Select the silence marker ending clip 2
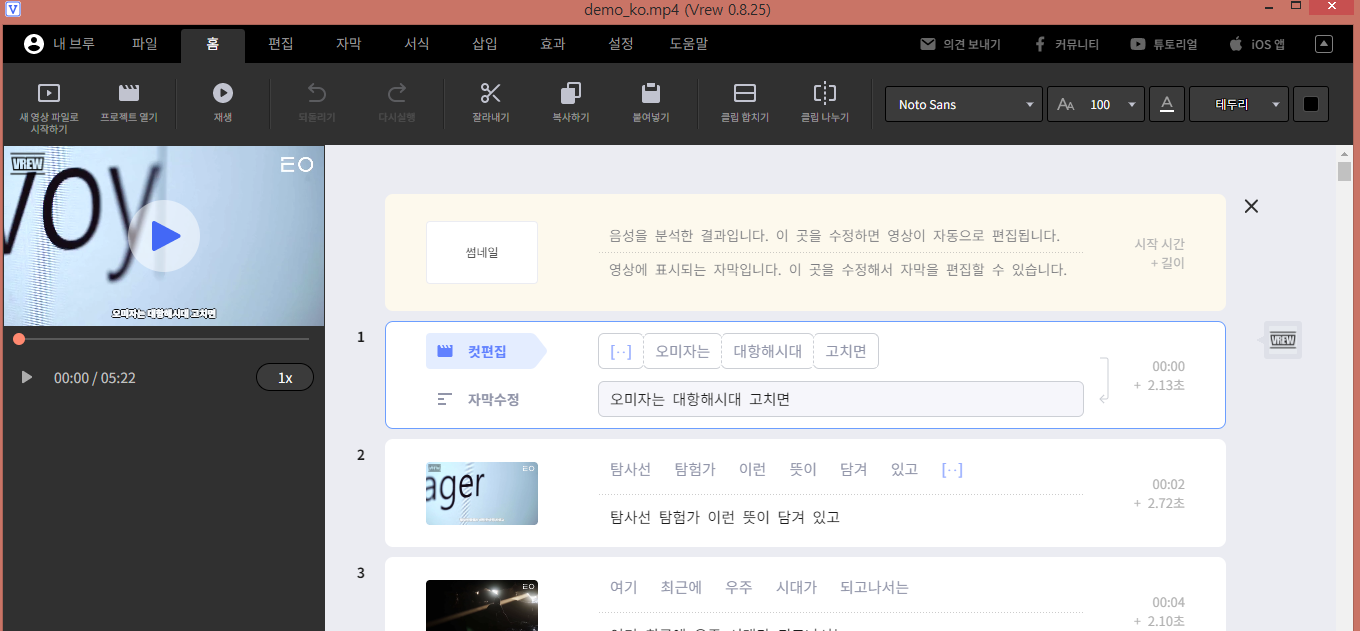The image size is (1360, 631). pos(952,469)
